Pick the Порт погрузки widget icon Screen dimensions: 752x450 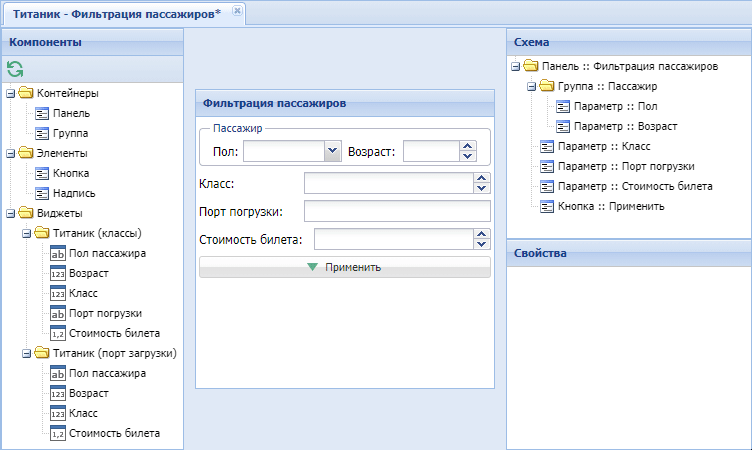pos(58,313)
